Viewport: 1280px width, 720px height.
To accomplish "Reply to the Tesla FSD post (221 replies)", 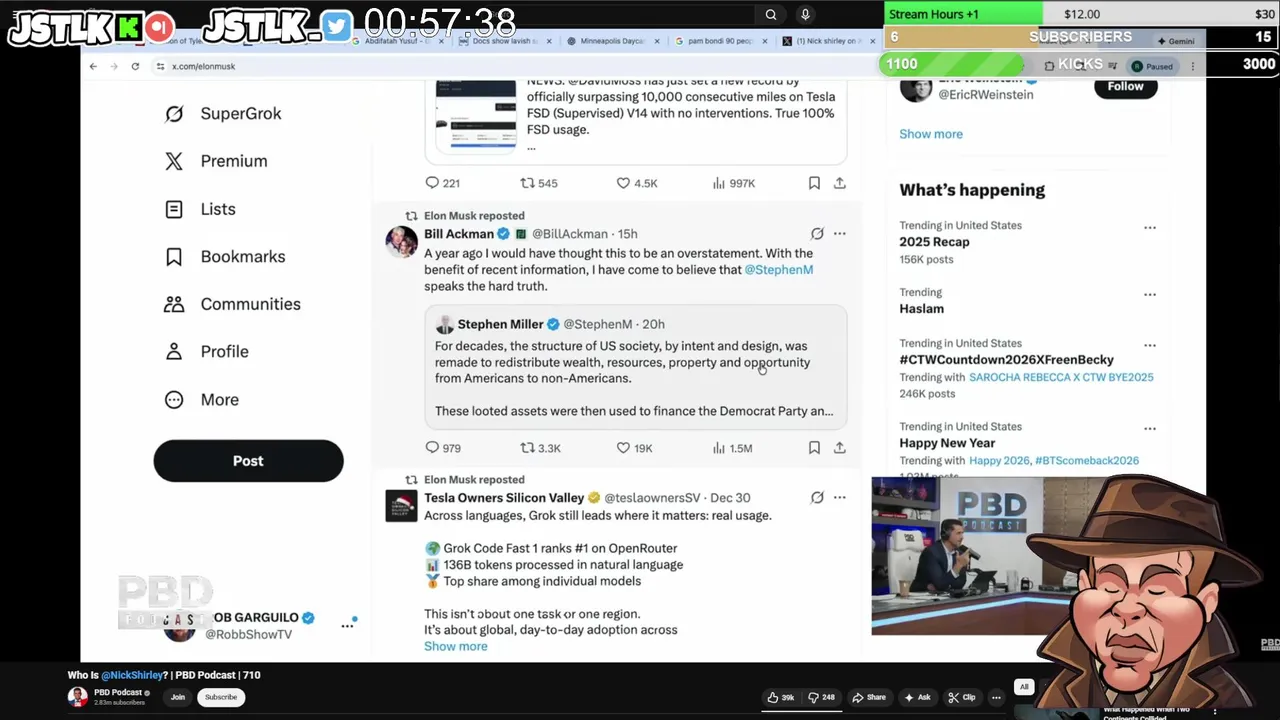I will pos(442,183).
